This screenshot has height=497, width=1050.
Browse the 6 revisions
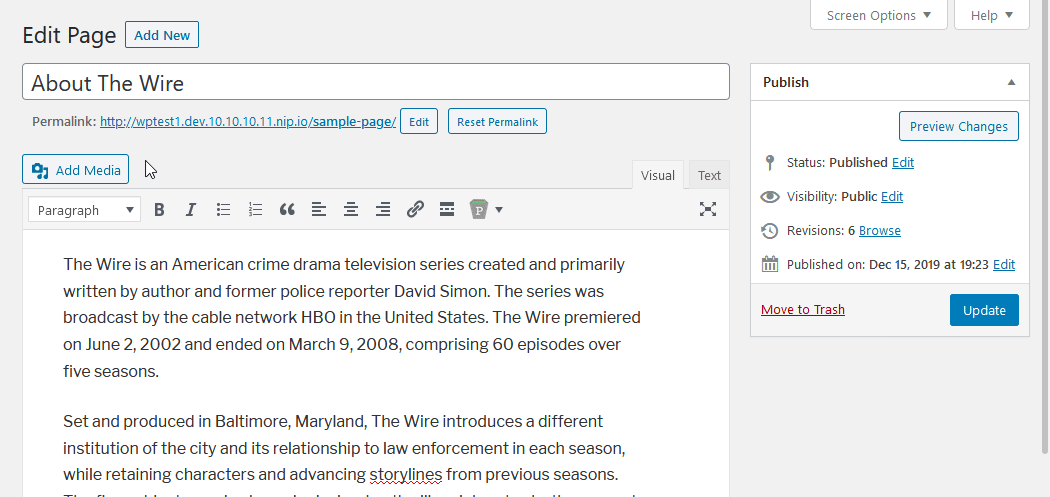click(880, 230)
